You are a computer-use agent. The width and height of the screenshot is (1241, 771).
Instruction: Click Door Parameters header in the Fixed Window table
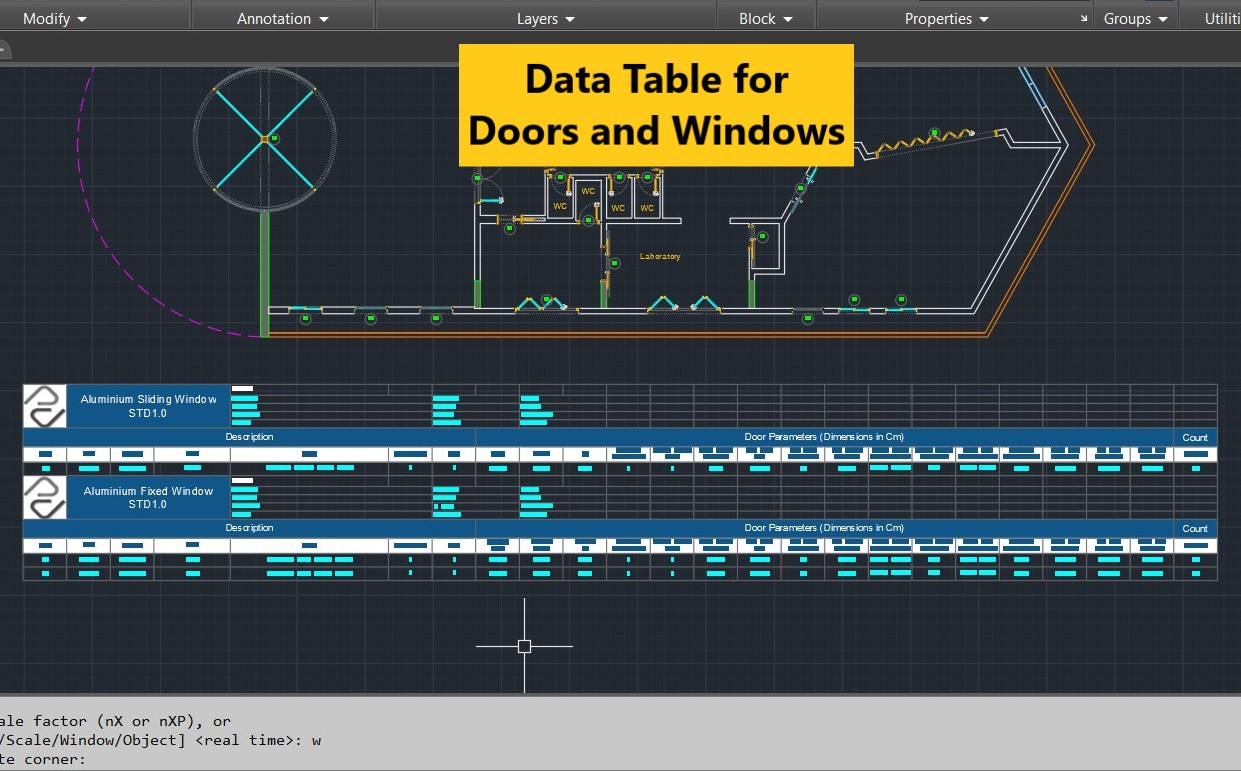tap(824, 528)
